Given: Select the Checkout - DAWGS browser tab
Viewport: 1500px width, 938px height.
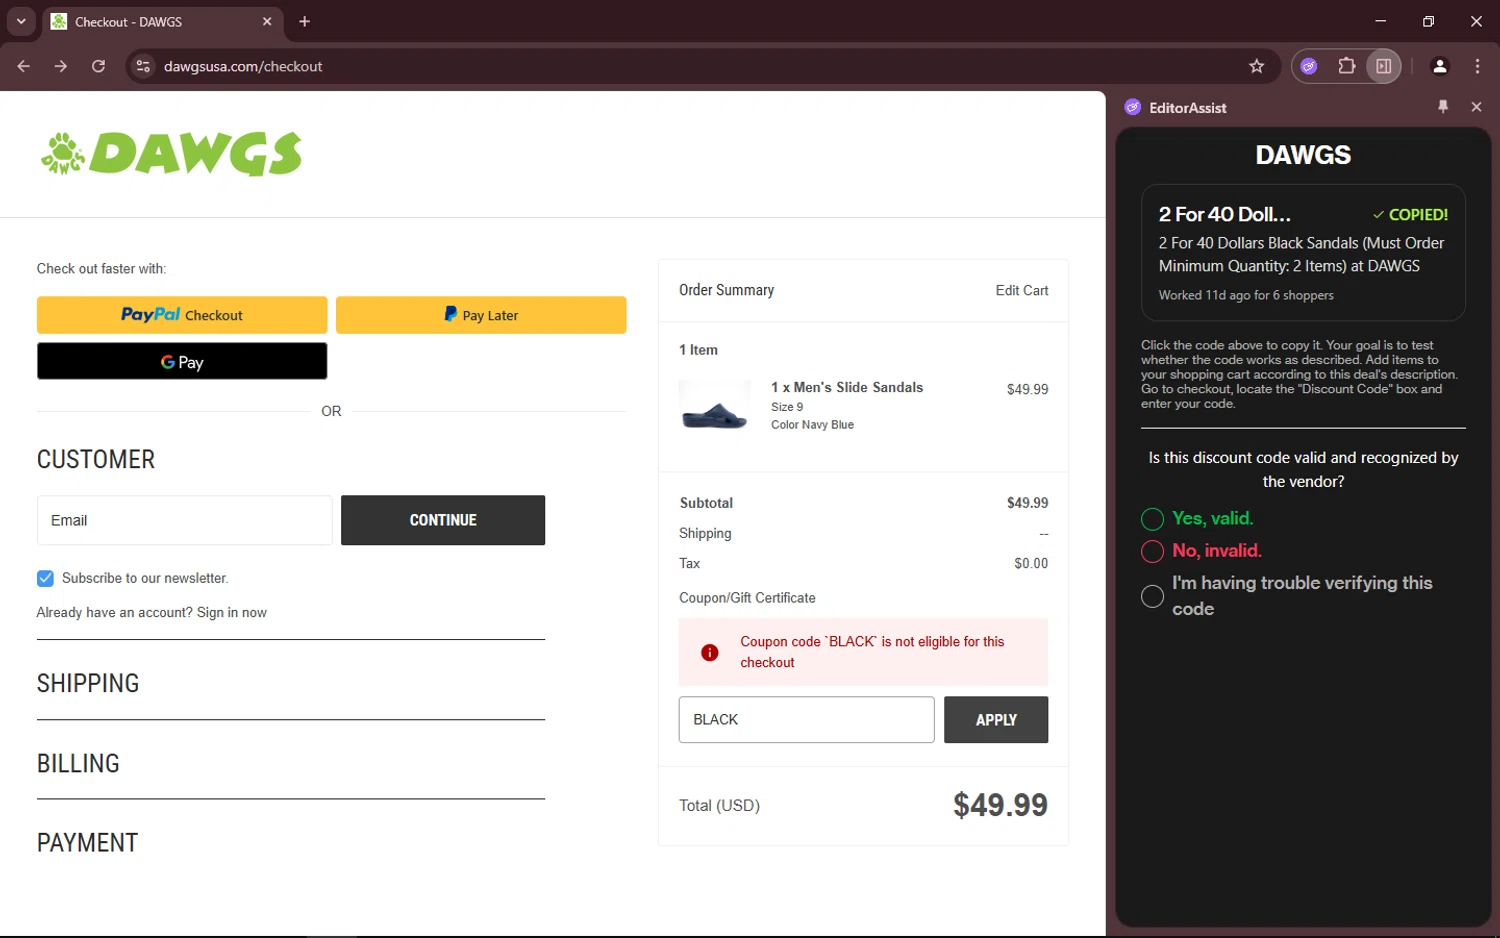Looking at the screenshot, I should 162,21.
